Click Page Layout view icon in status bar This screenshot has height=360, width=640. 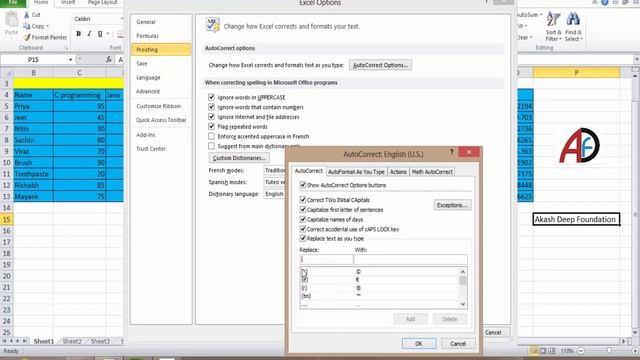543,351
